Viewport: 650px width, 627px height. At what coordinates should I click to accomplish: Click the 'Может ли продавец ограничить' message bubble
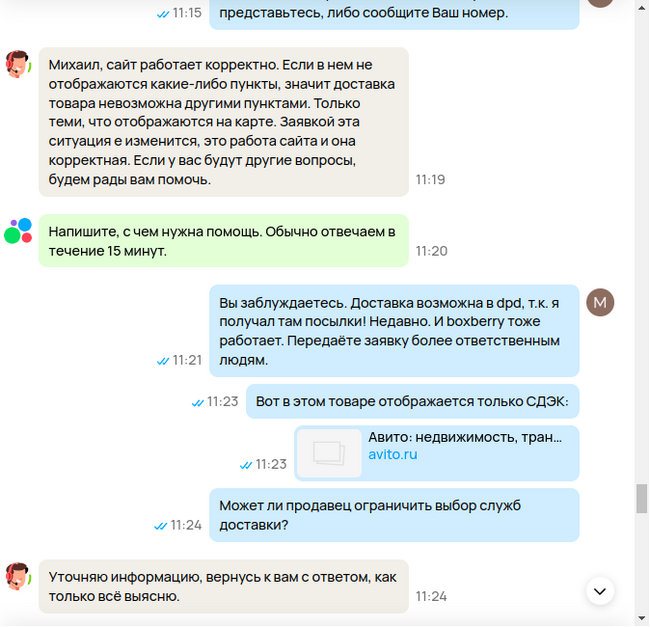[x=394, y=515]
